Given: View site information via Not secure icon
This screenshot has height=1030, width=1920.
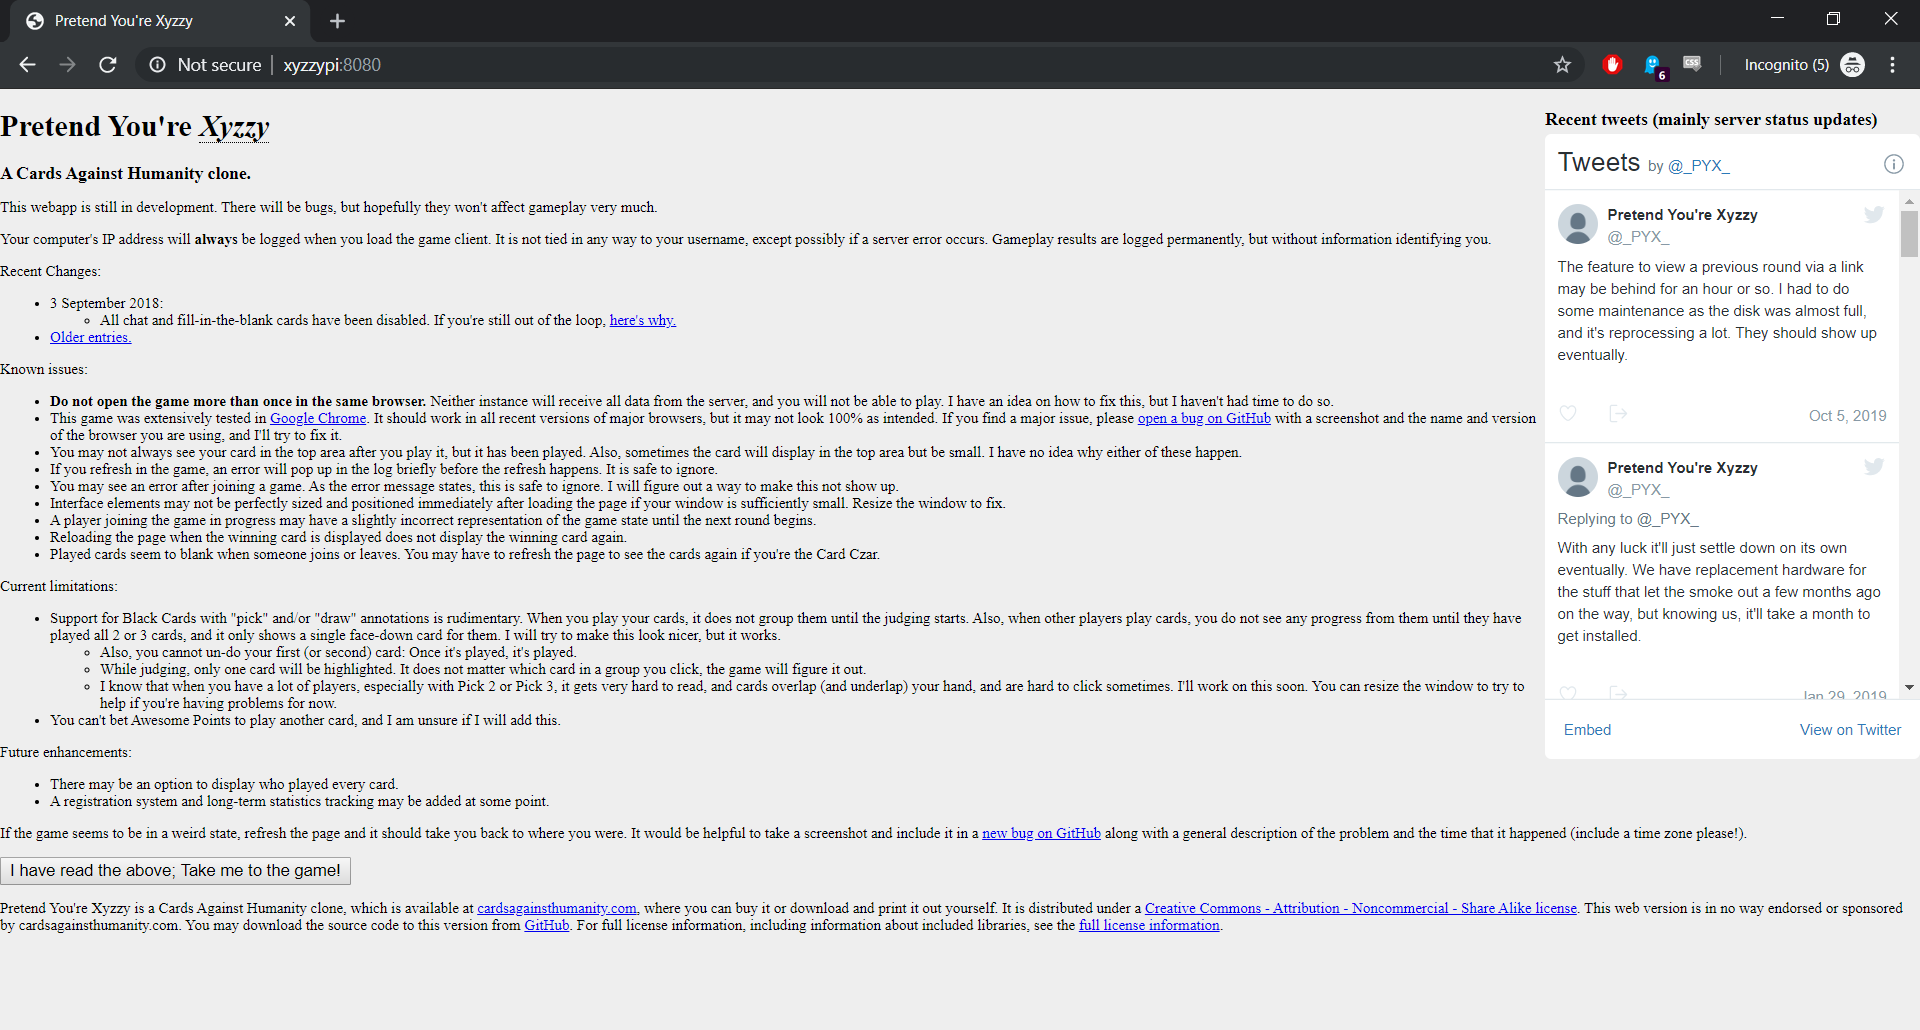Looking at the screenshot, I should pos(158,65).
